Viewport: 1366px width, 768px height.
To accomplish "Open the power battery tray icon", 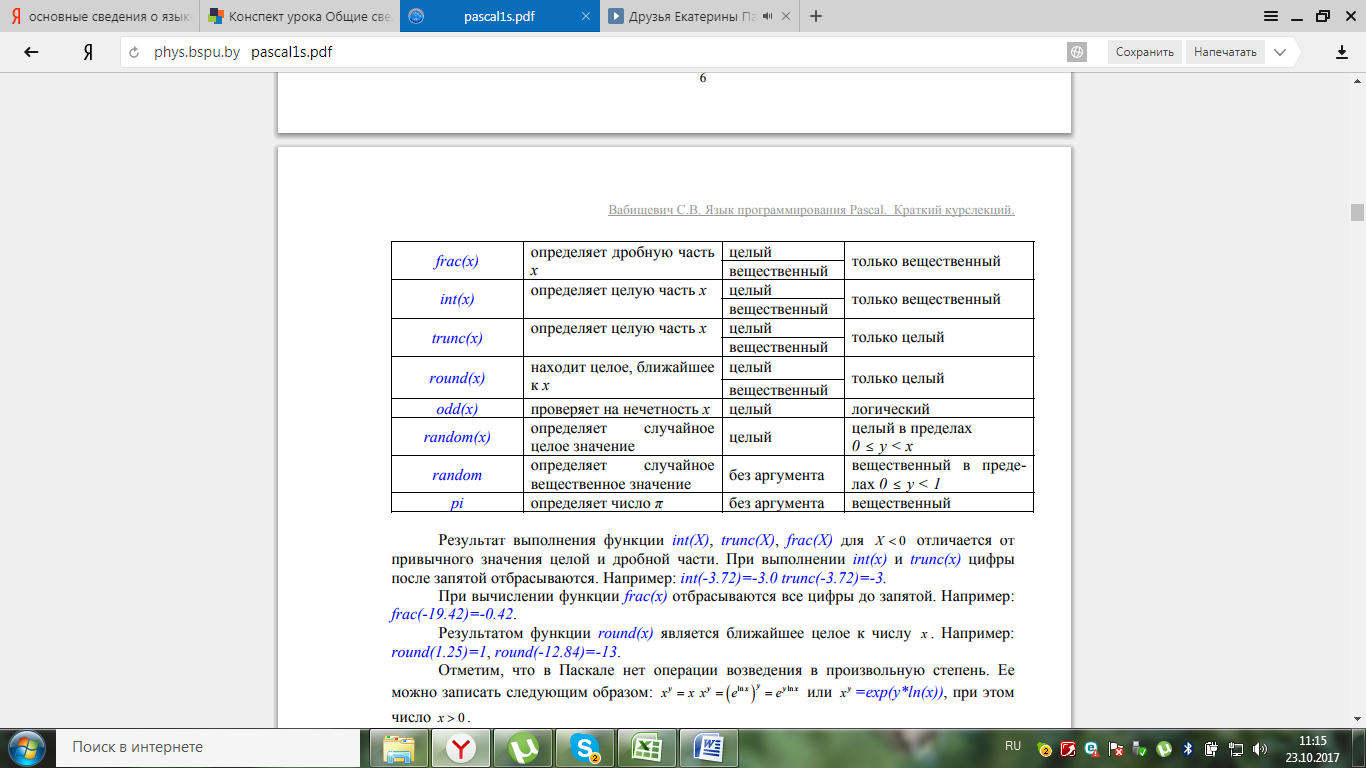I will pos(1212,748).
